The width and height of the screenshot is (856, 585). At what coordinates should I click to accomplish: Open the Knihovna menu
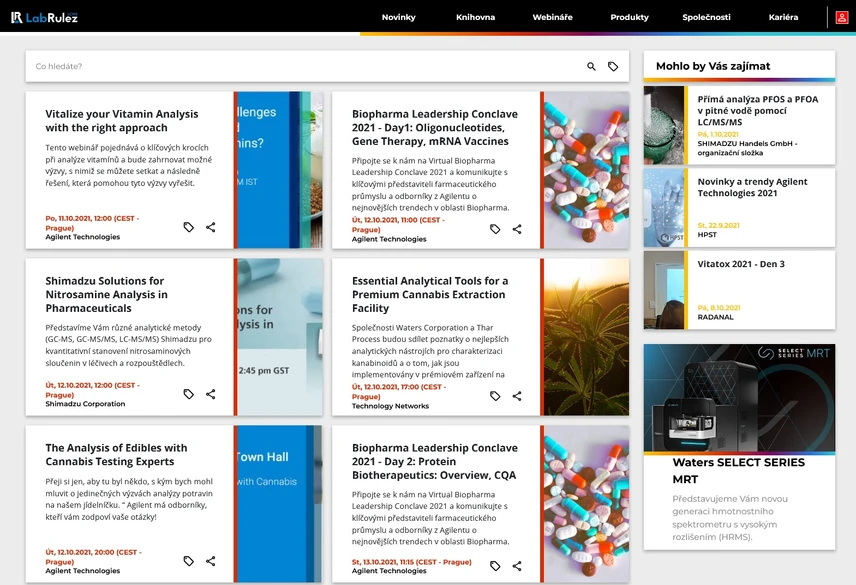point(475,17)
